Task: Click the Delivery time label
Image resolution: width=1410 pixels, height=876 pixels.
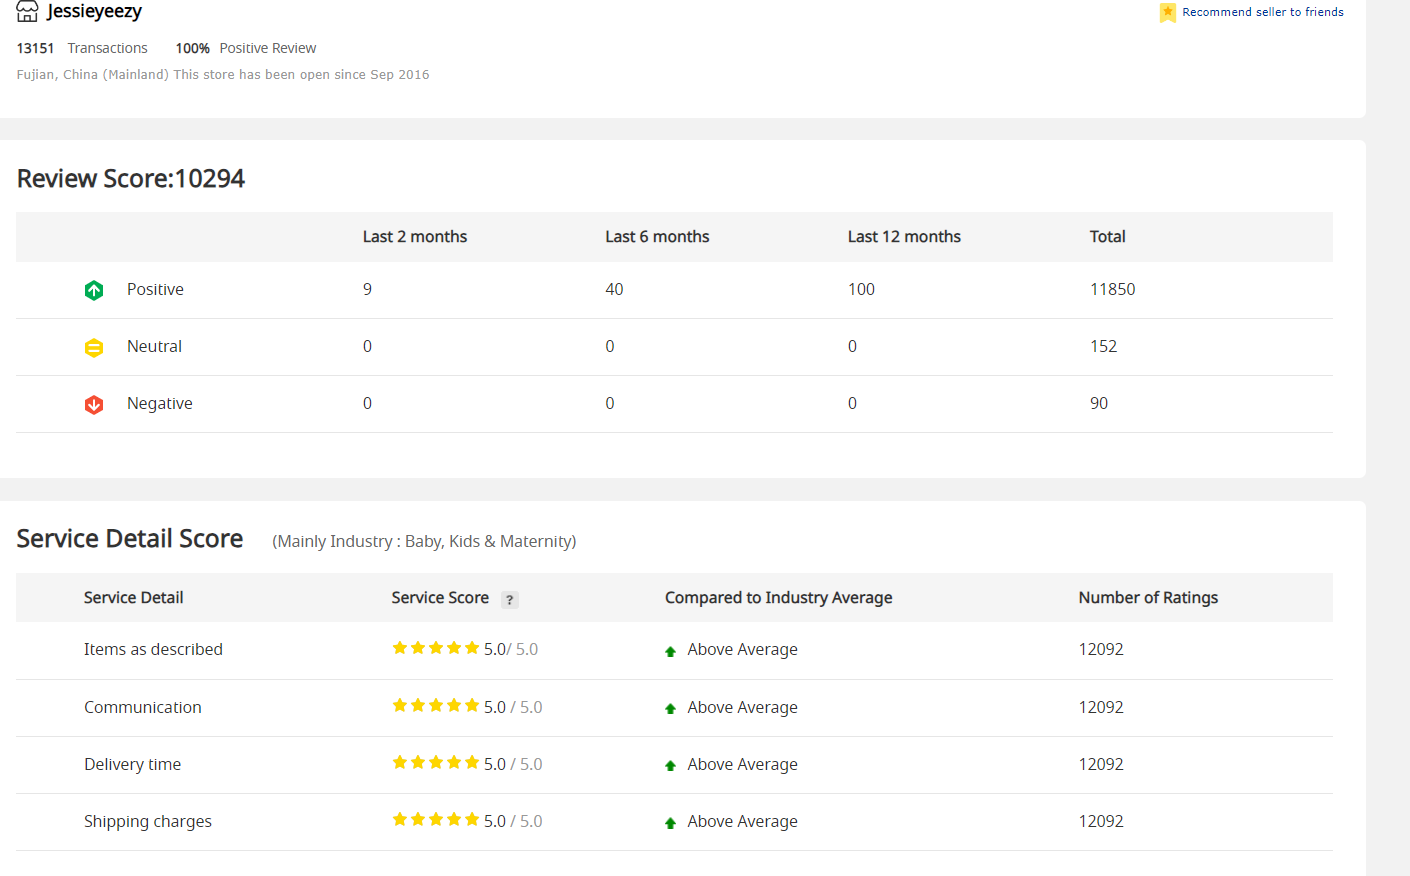Action: click(x=133, y=764)
